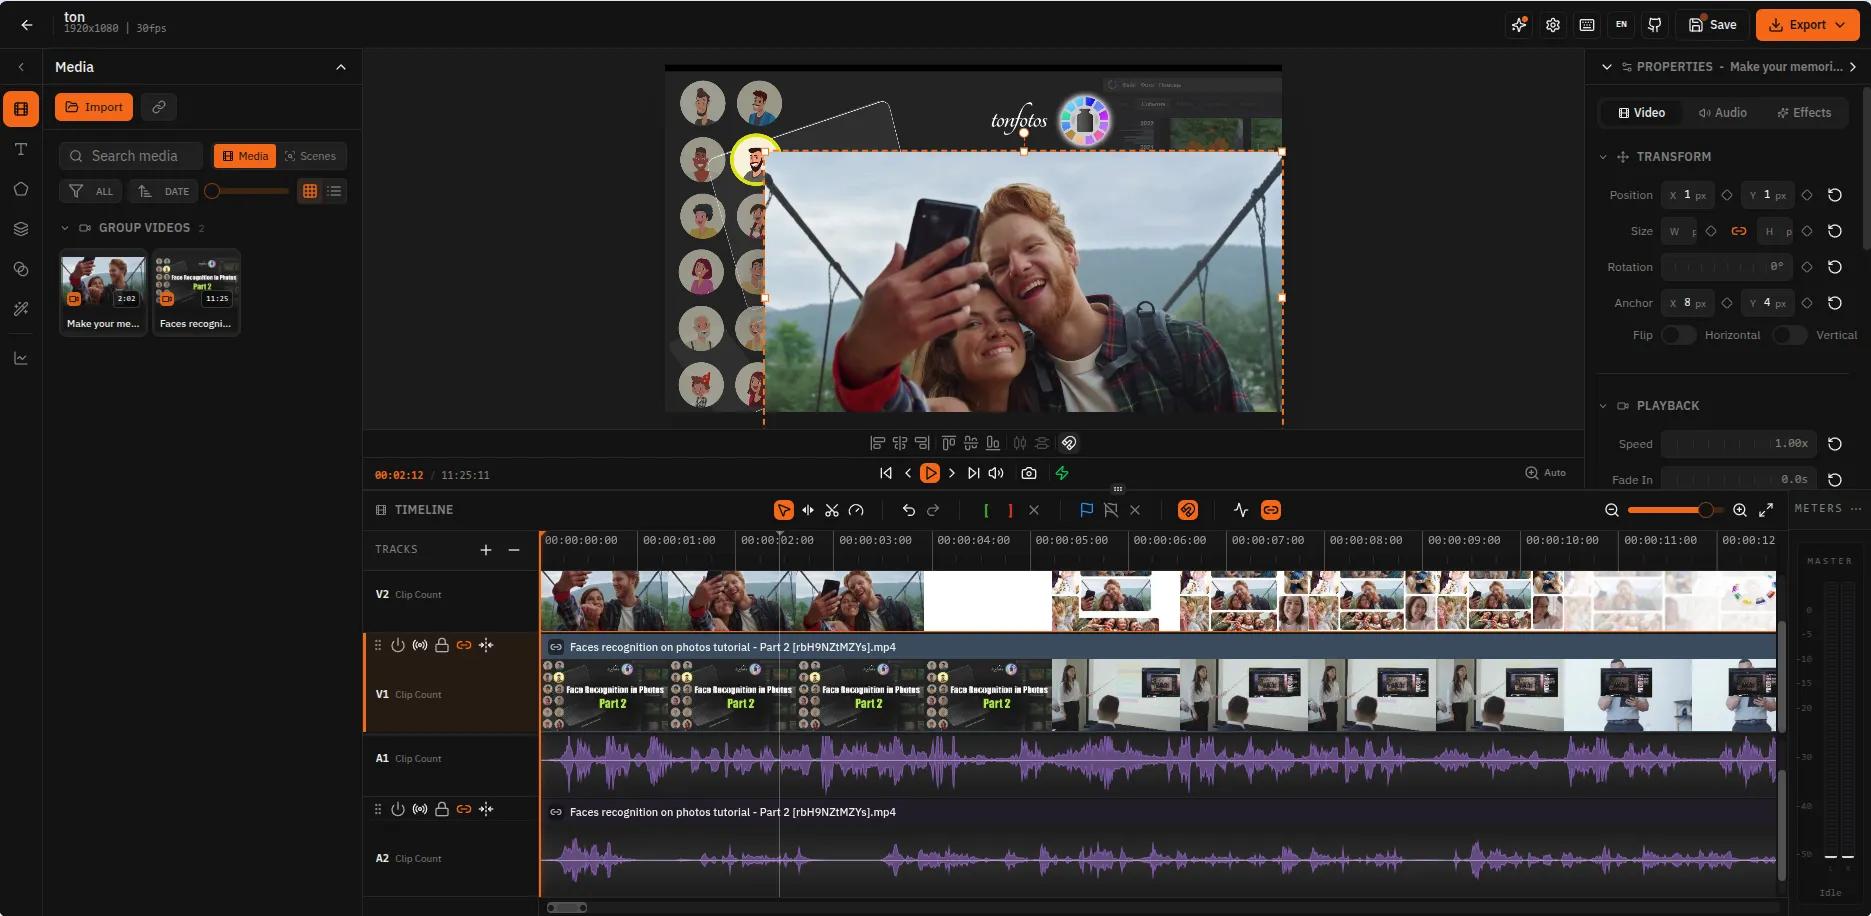Collapse the GROUP VIDEOS section

[x=65, y=228]
